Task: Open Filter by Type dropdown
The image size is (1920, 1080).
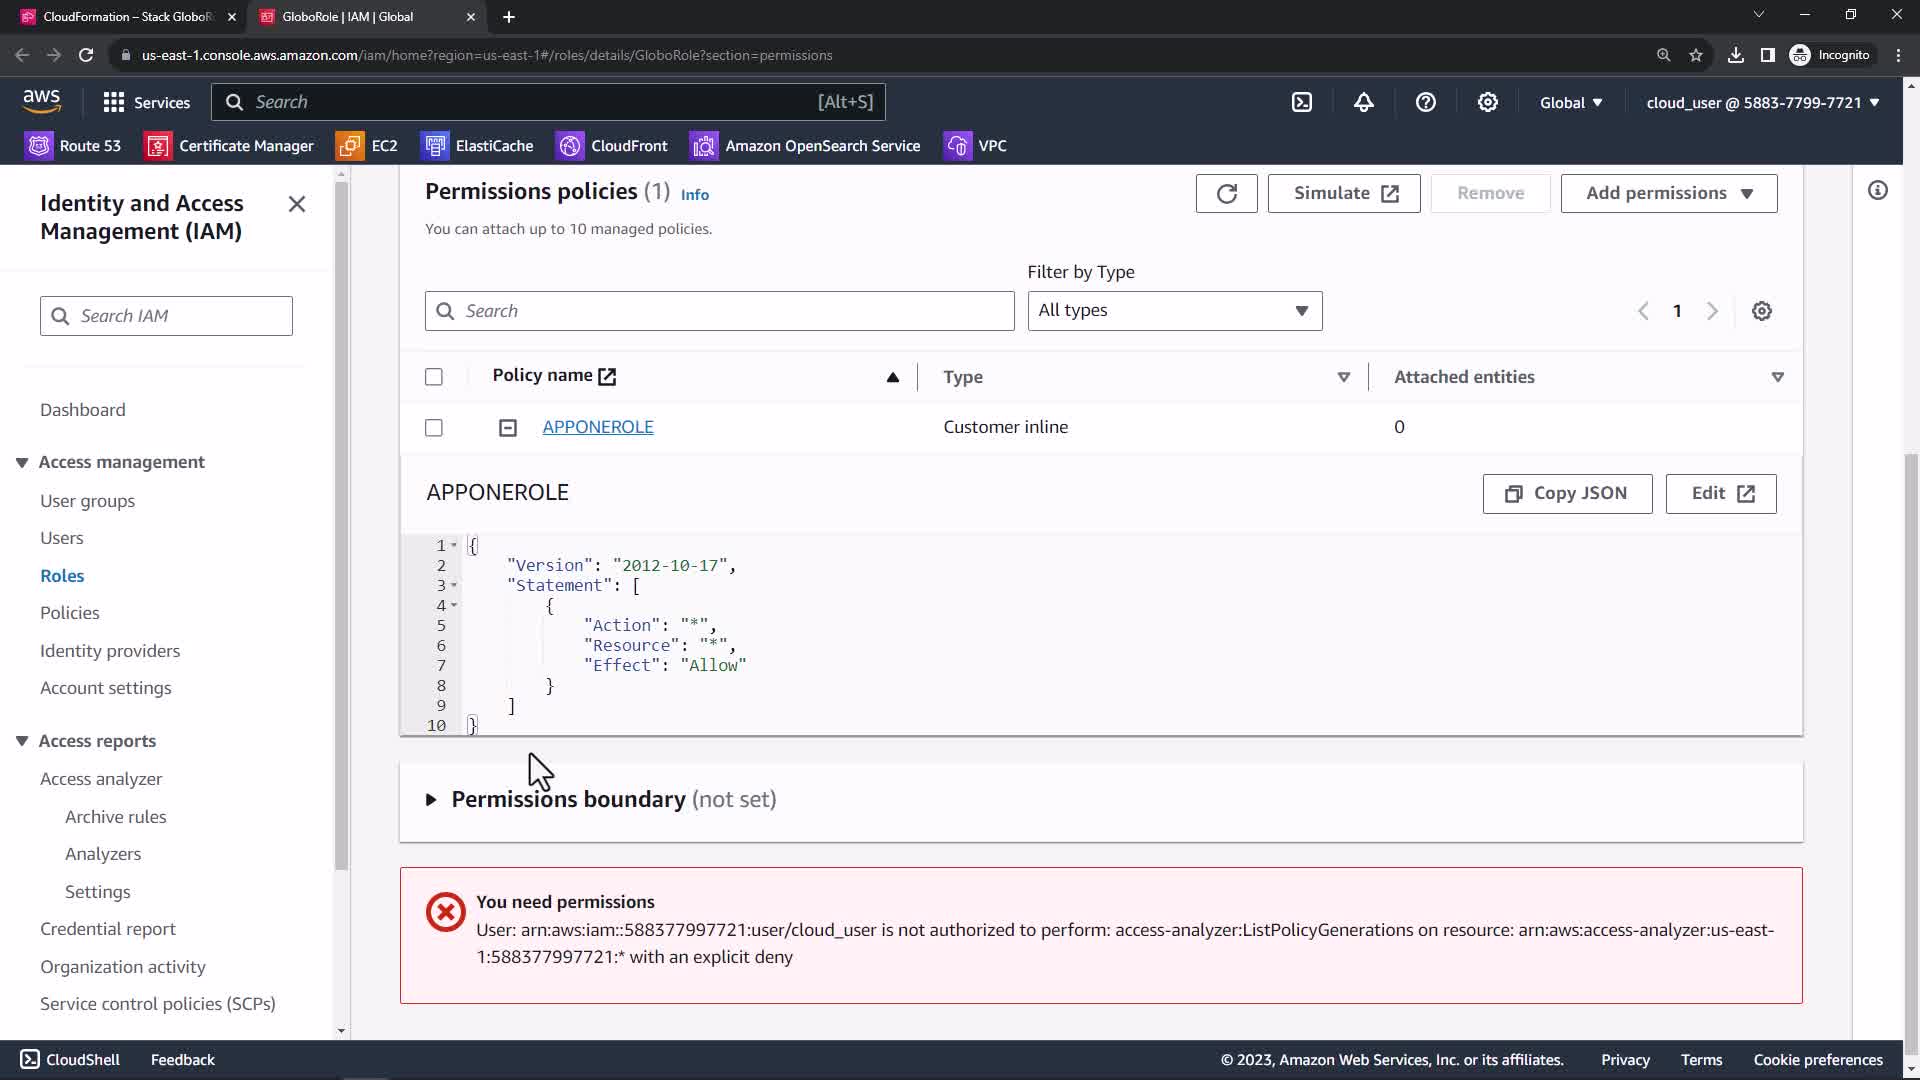Action: (x=1174, y=311)
